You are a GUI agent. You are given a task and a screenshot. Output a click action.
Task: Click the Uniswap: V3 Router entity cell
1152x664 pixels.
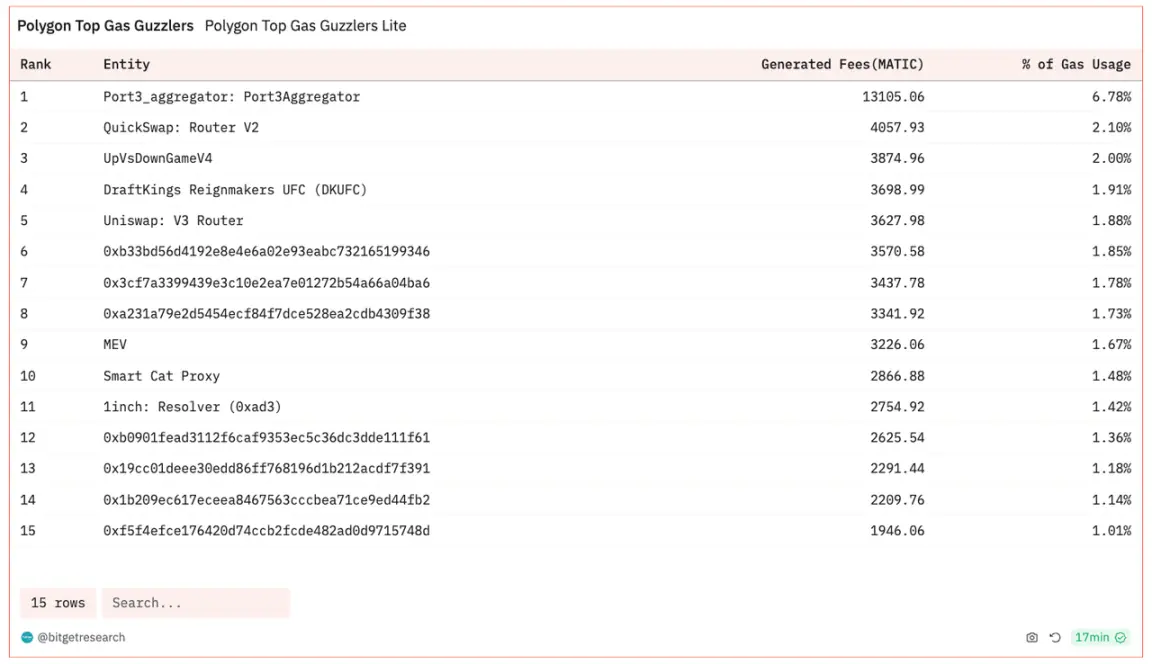[x=173, y=220]
